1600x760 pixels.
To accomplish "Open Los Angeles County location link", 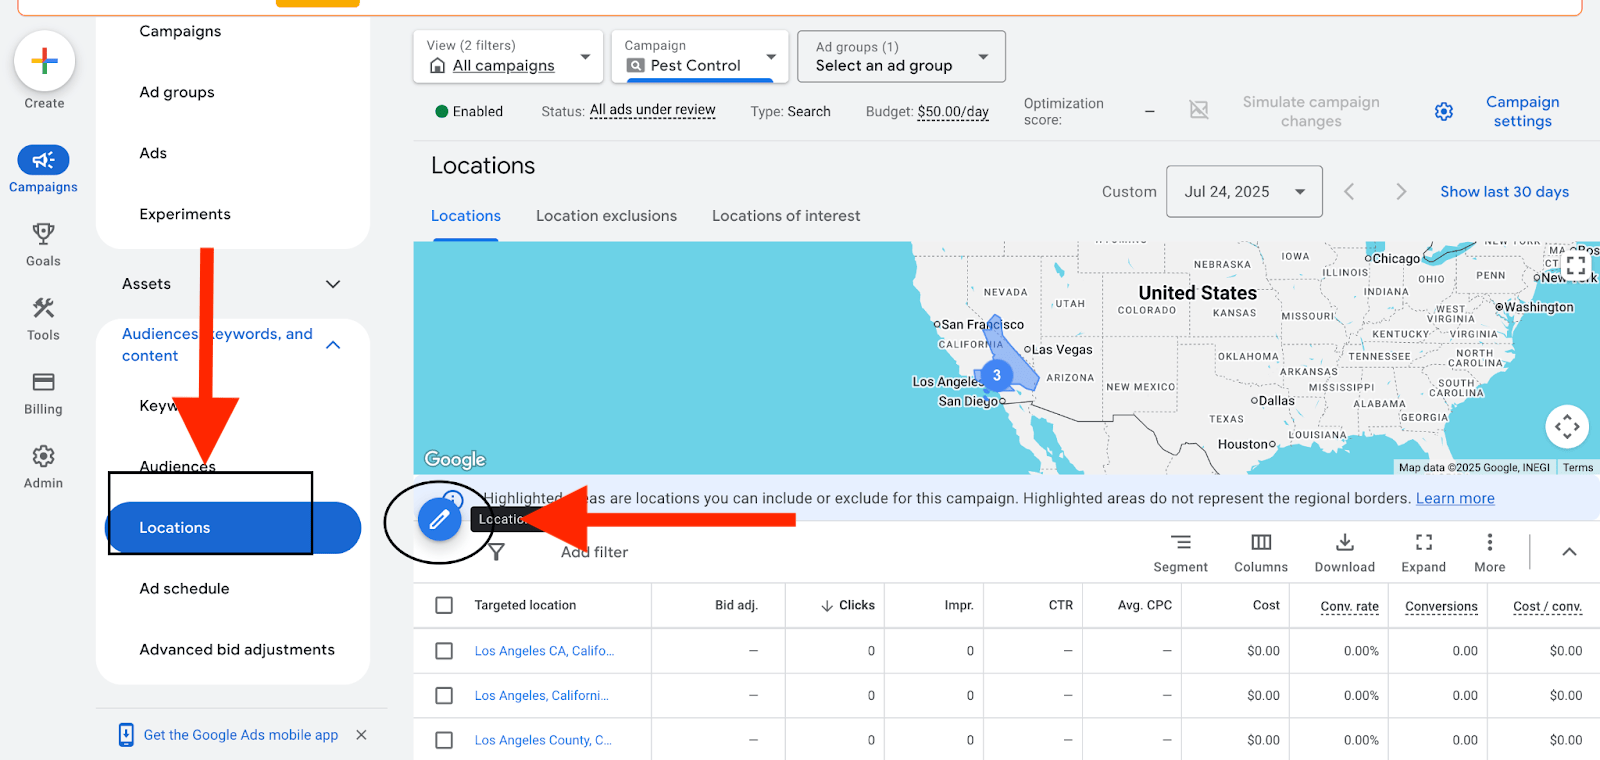I will 543,740.
